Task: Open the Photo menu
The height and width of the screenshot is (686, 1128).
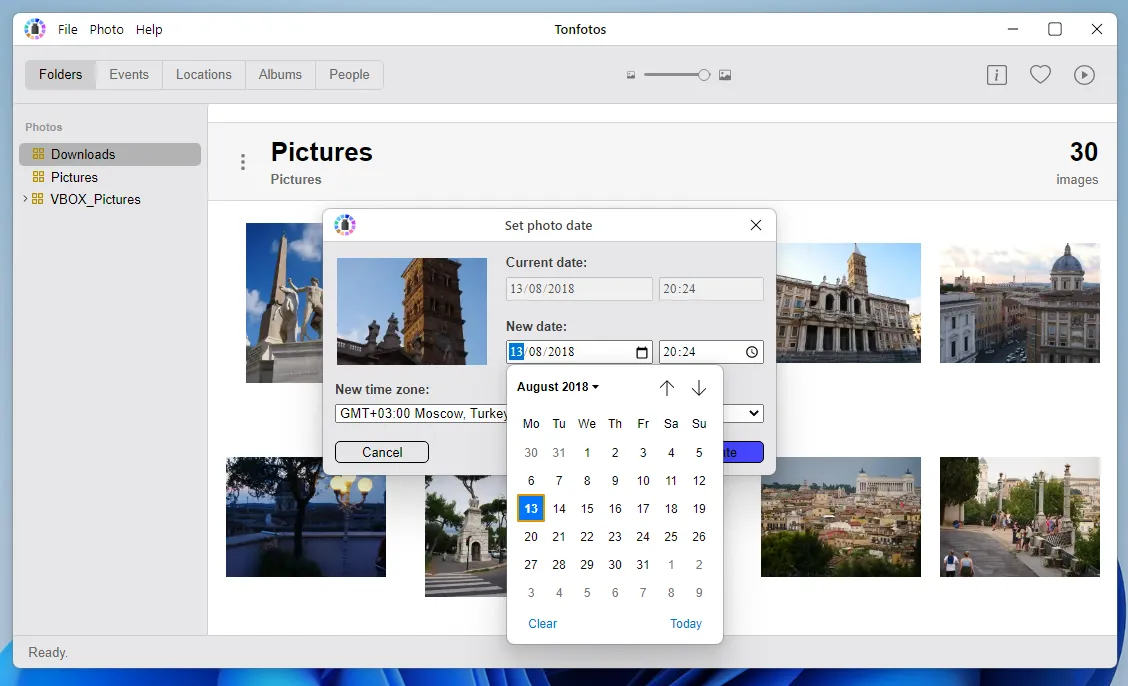Action: pyautogui.click(x=107, y=30)
